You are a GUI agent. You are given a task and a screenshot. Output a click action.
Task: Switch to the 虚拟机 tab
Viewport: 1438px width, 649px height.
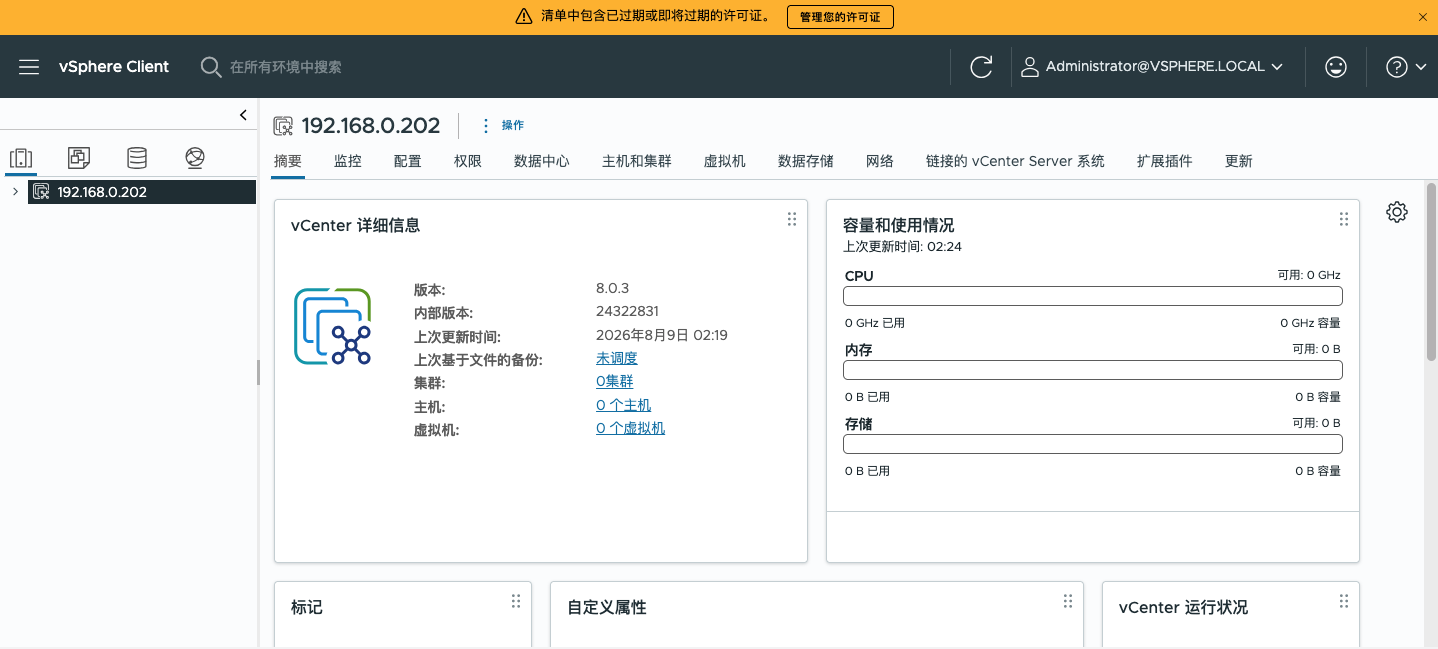(725, 161)
